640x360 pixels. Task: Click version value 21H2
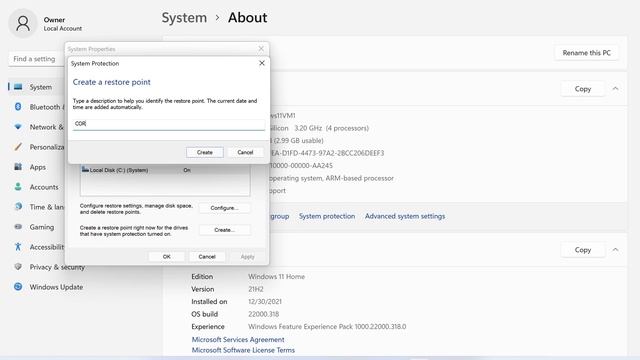(x=256, y=289)
